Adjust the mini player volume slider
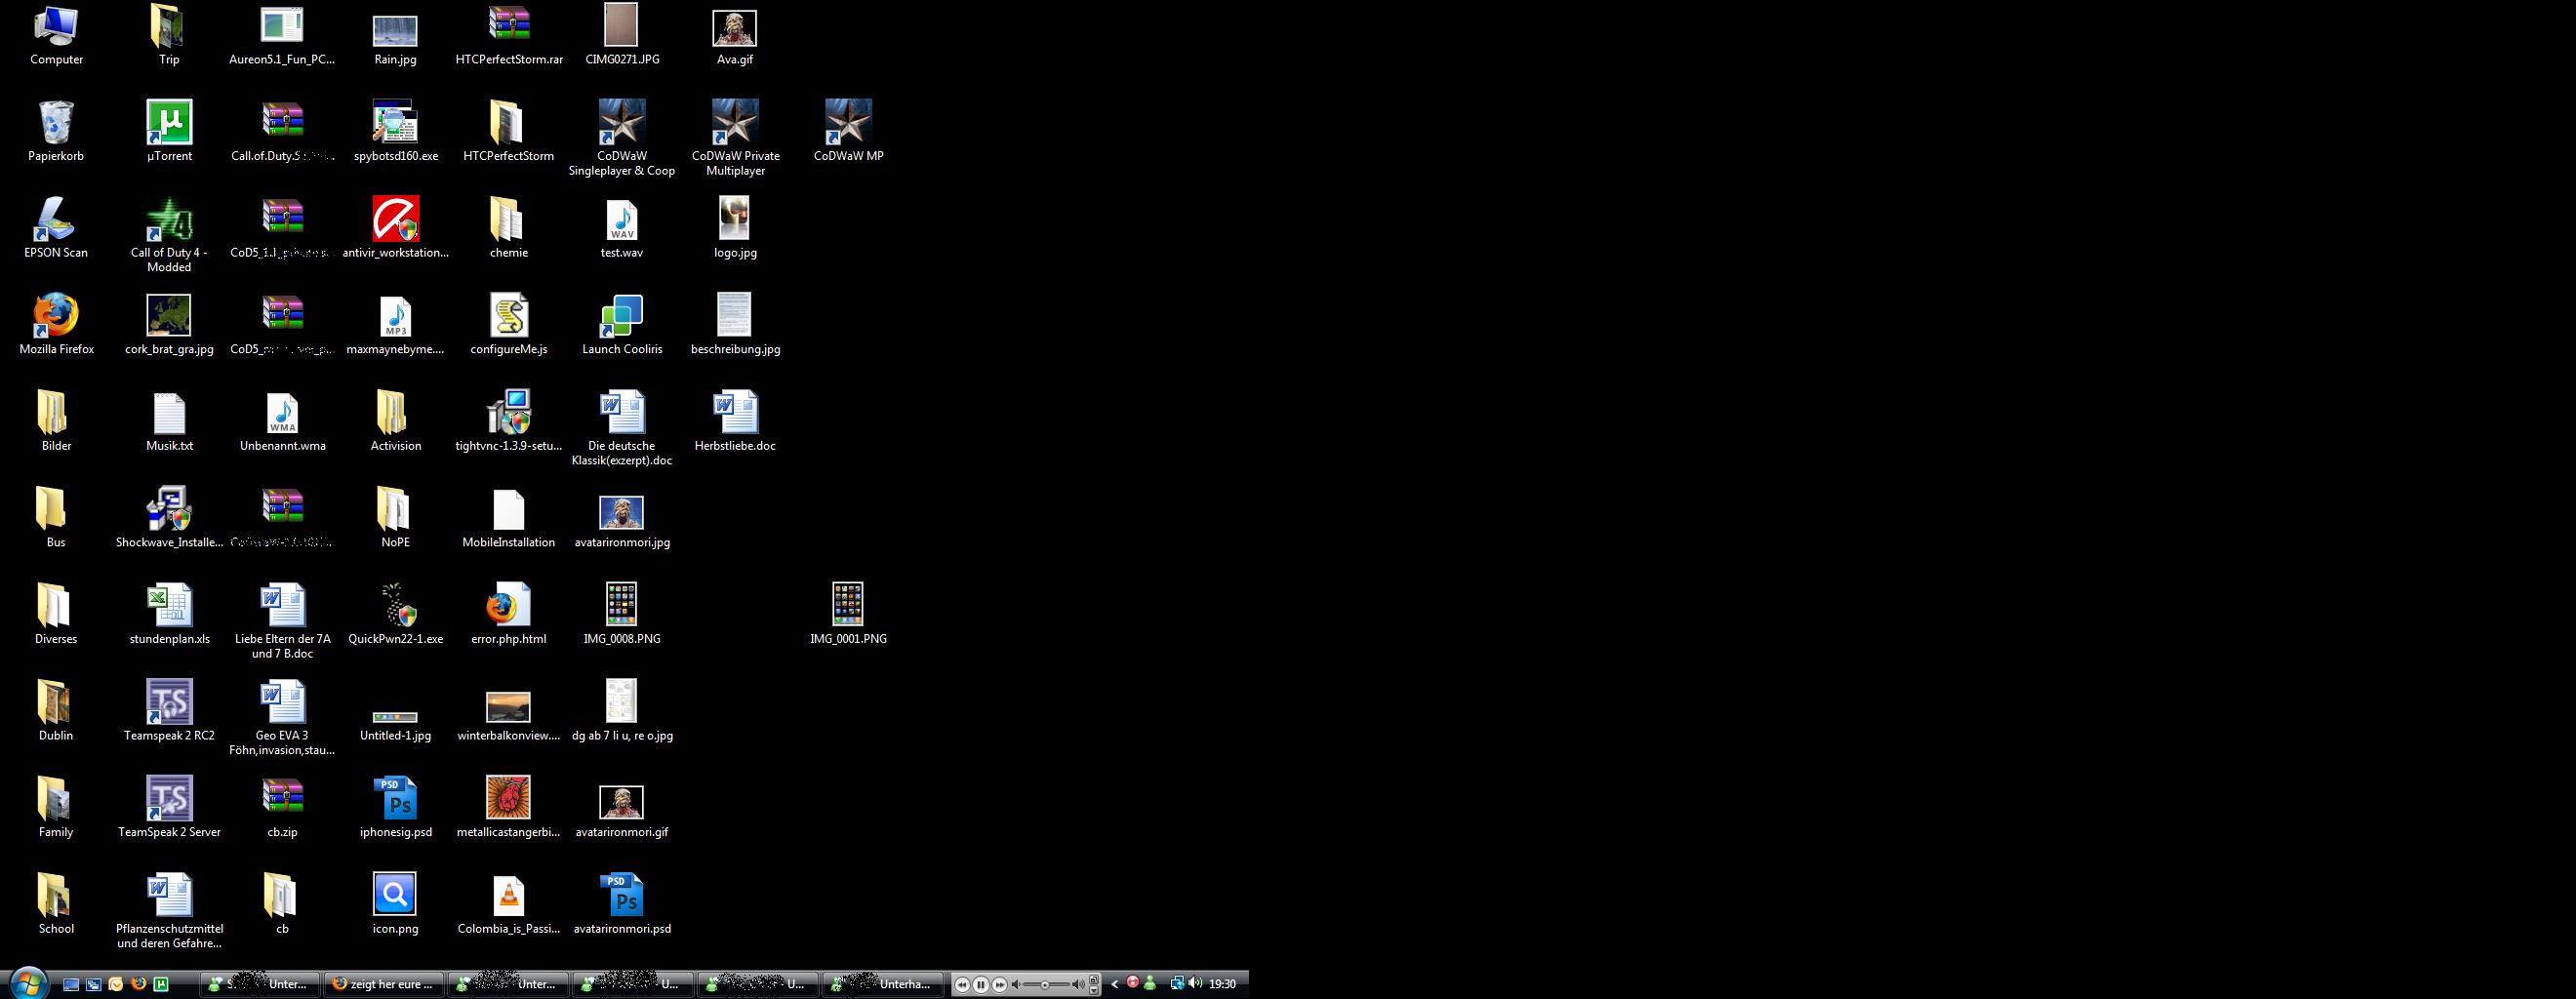2576x999 pixels. (x=1046, y=985)
